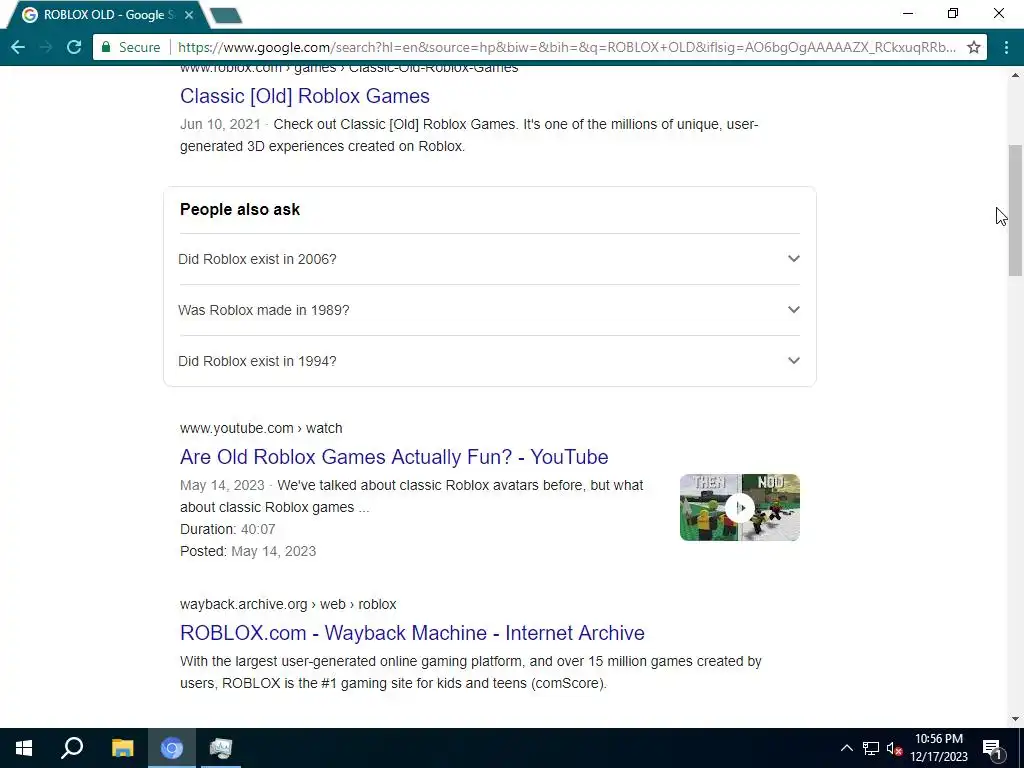Screen dimensions: 1024x768
Task: Click the 'Duration: 40:07' text
Action: (x=227, y=529)
